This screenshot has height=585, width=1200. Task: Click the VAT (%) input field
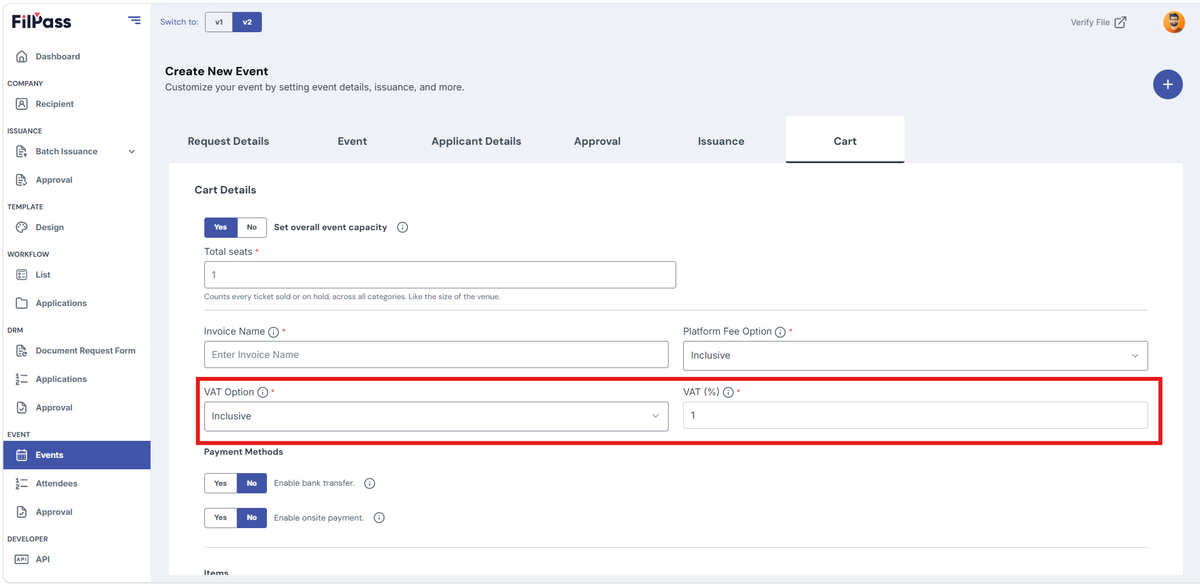point(915,416)
